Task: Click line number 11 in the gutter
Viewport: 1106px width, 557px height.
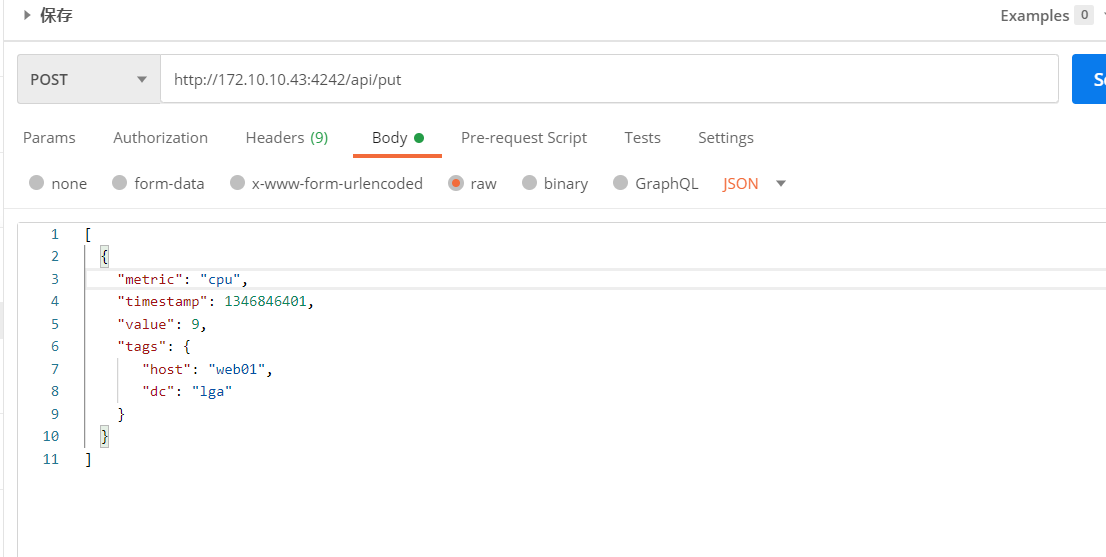Action: pyautogui.click(x=51, y=458)
